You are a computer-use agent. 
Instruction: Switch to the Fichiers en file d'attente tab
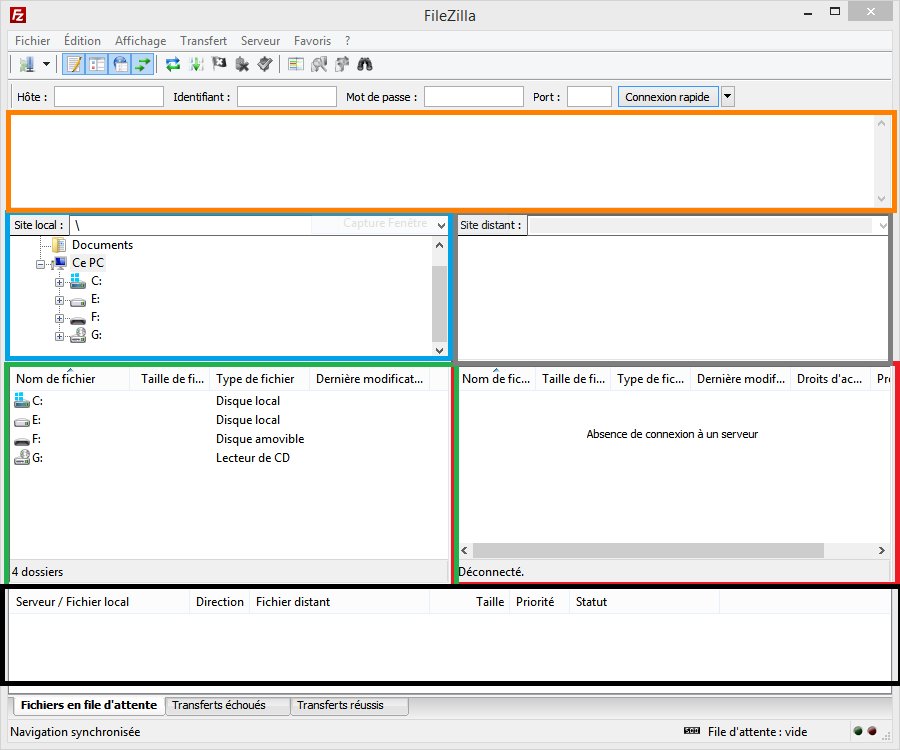(88, 705)
